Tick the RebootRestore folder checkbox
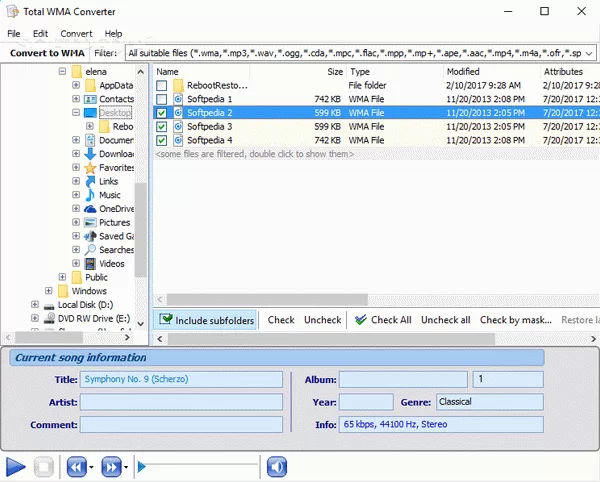600x482 pixels. 162,86
